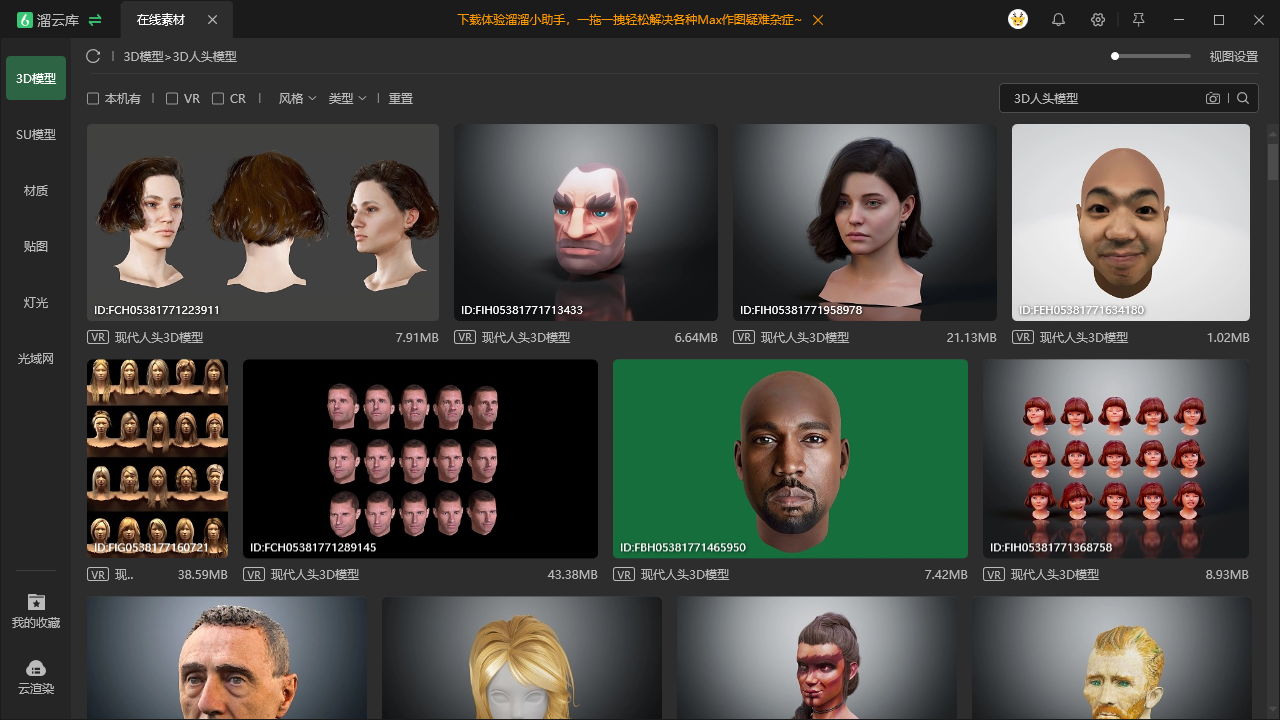Pin the window with pushpin icon
The height and width of the screenshot is (720, 1280).
tap(1138, 20)
